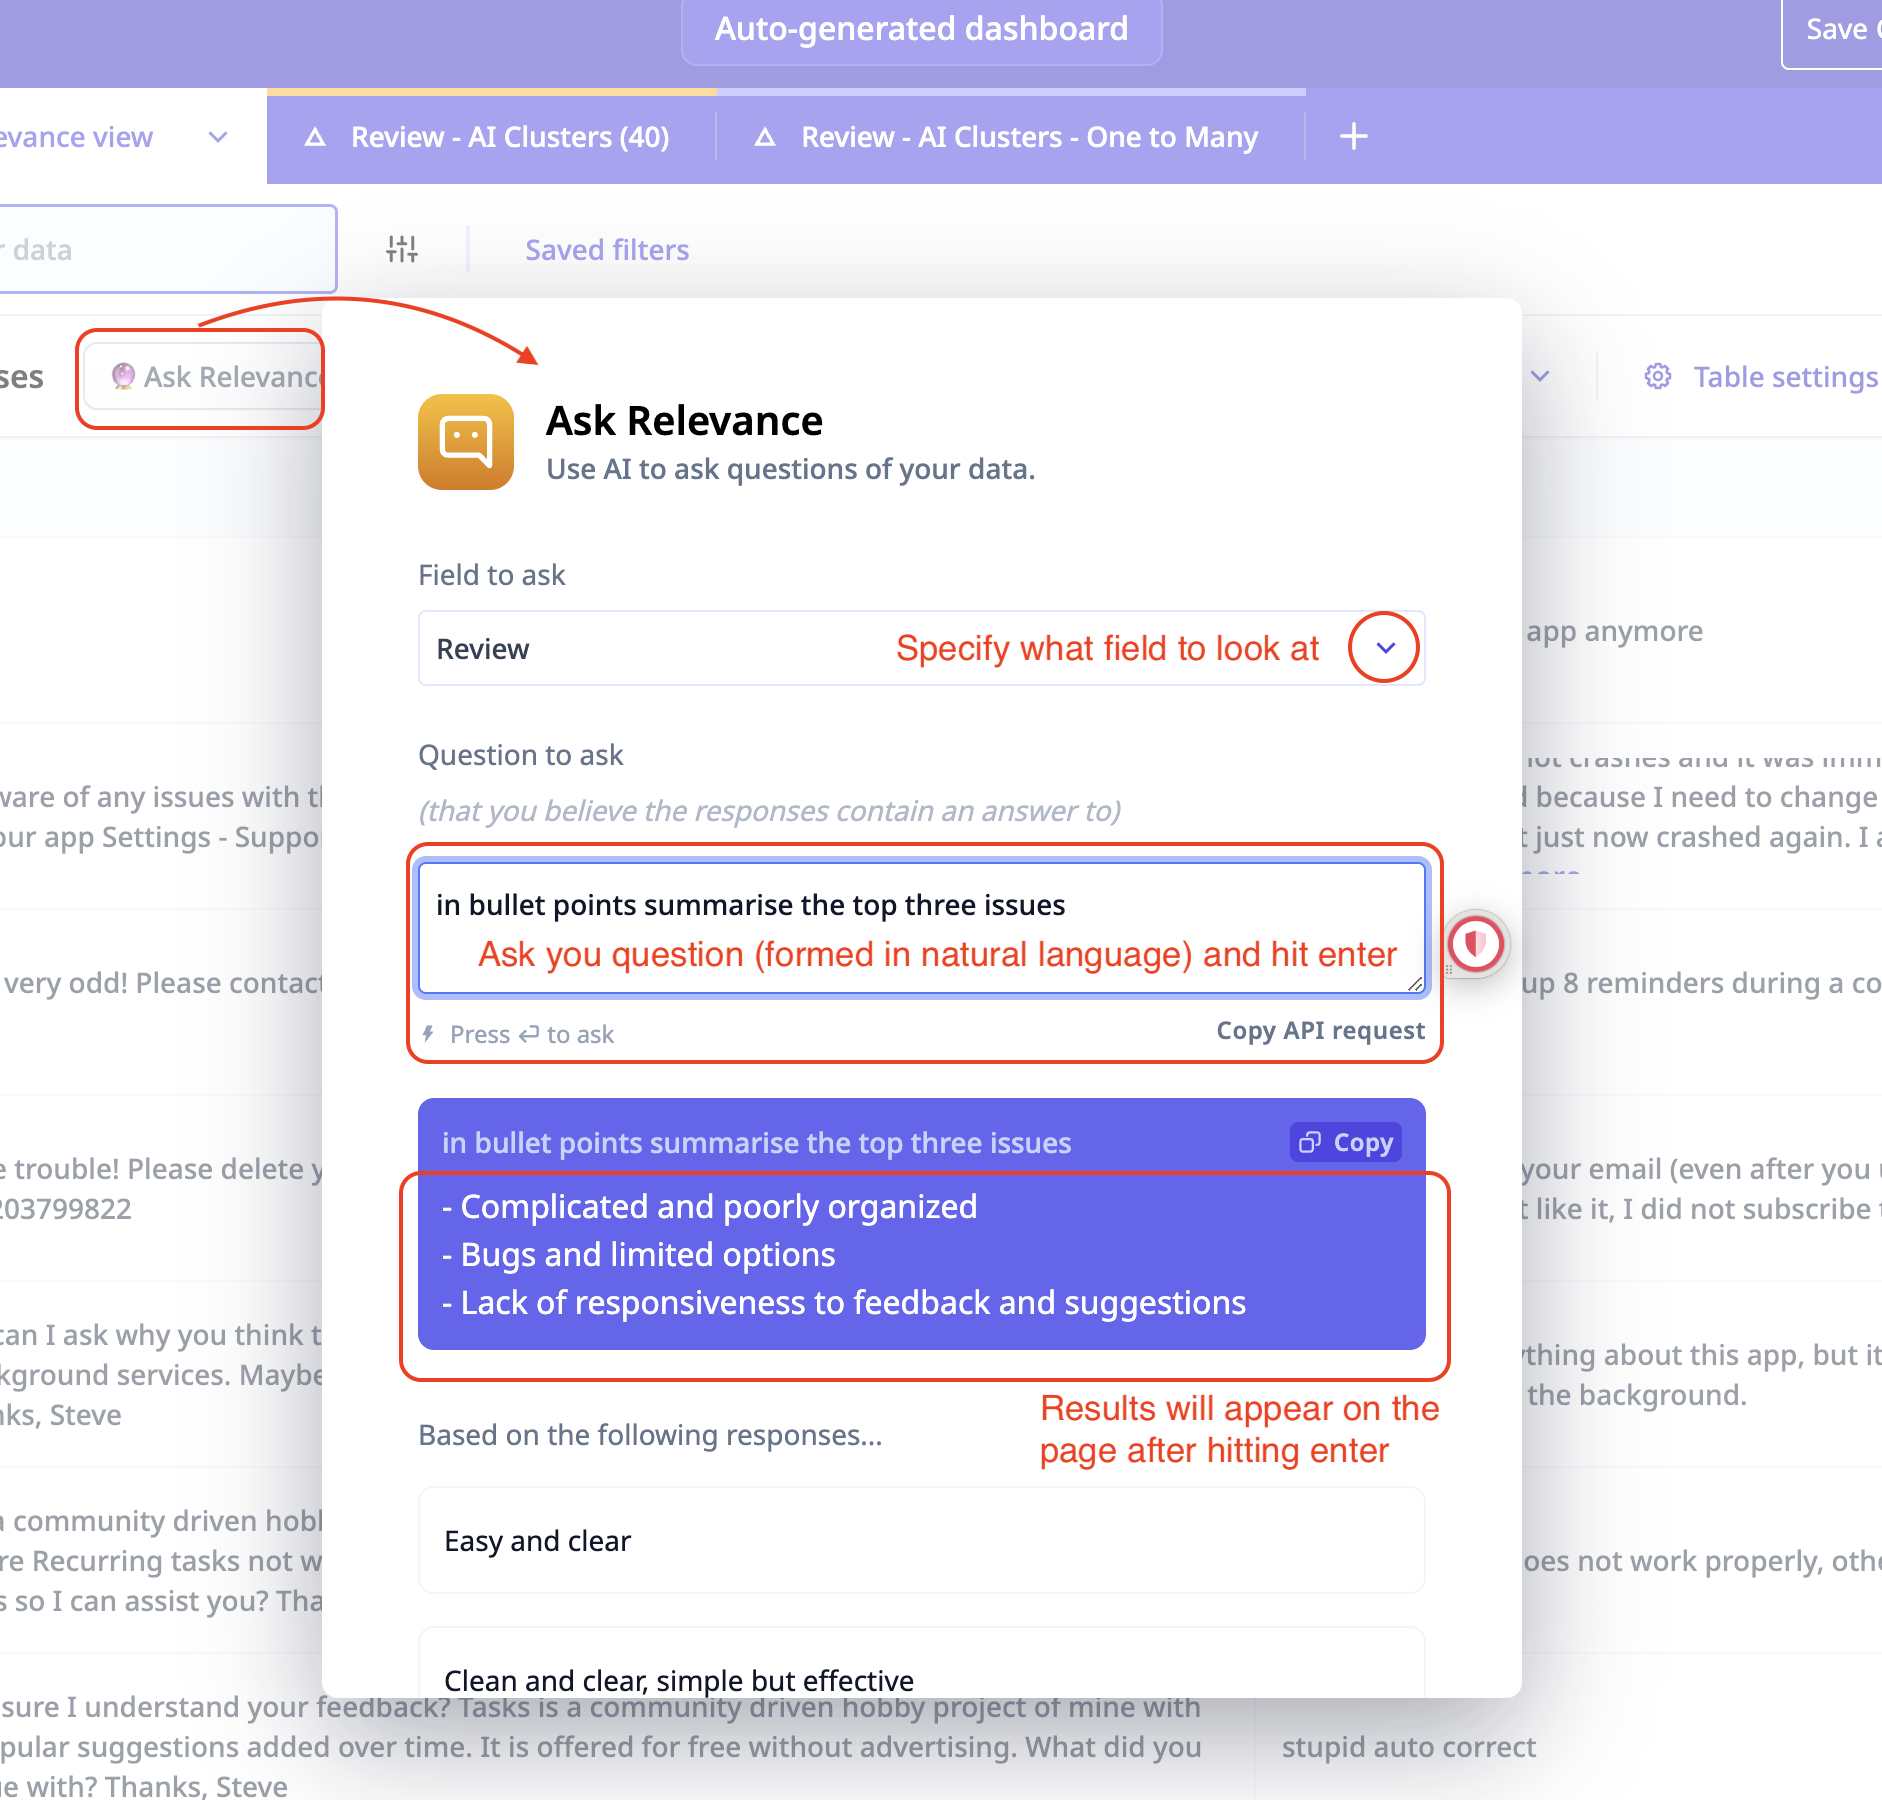Select the Review field combo box
The image size is (1882, 1800).
pos(921,648)
